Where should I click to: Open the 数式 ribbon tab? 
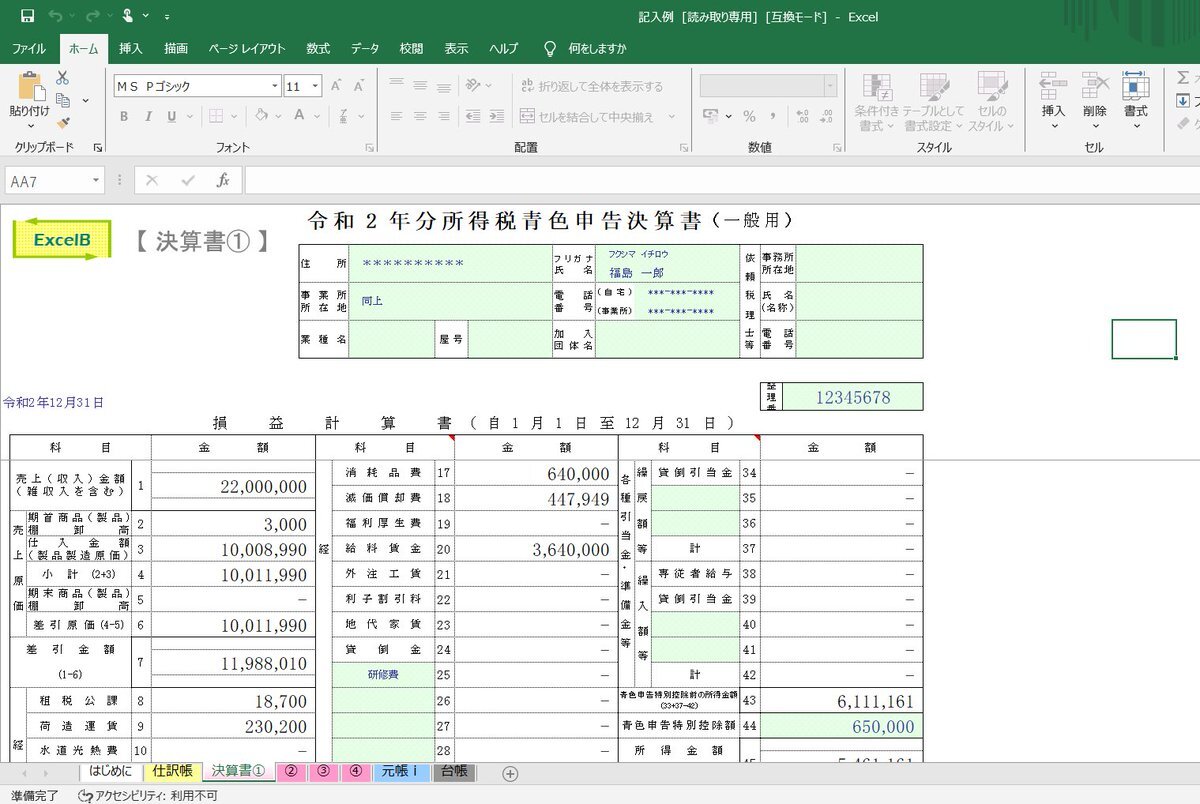pos(318,48)
